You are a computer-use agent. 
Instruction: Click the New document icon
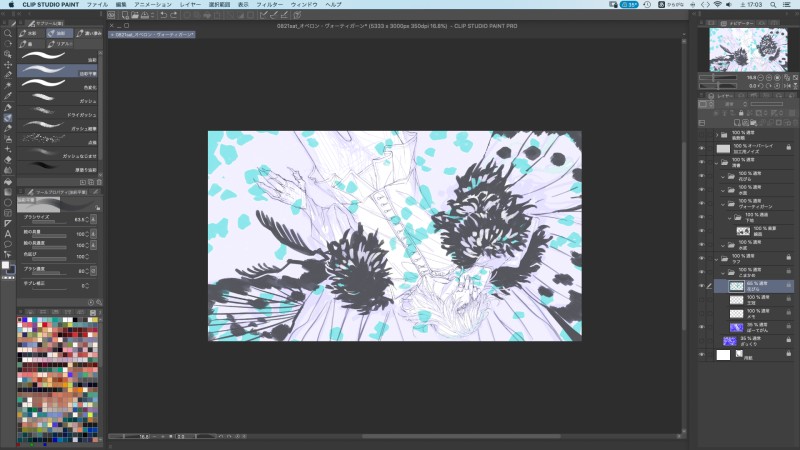click(x=124, y=15)
